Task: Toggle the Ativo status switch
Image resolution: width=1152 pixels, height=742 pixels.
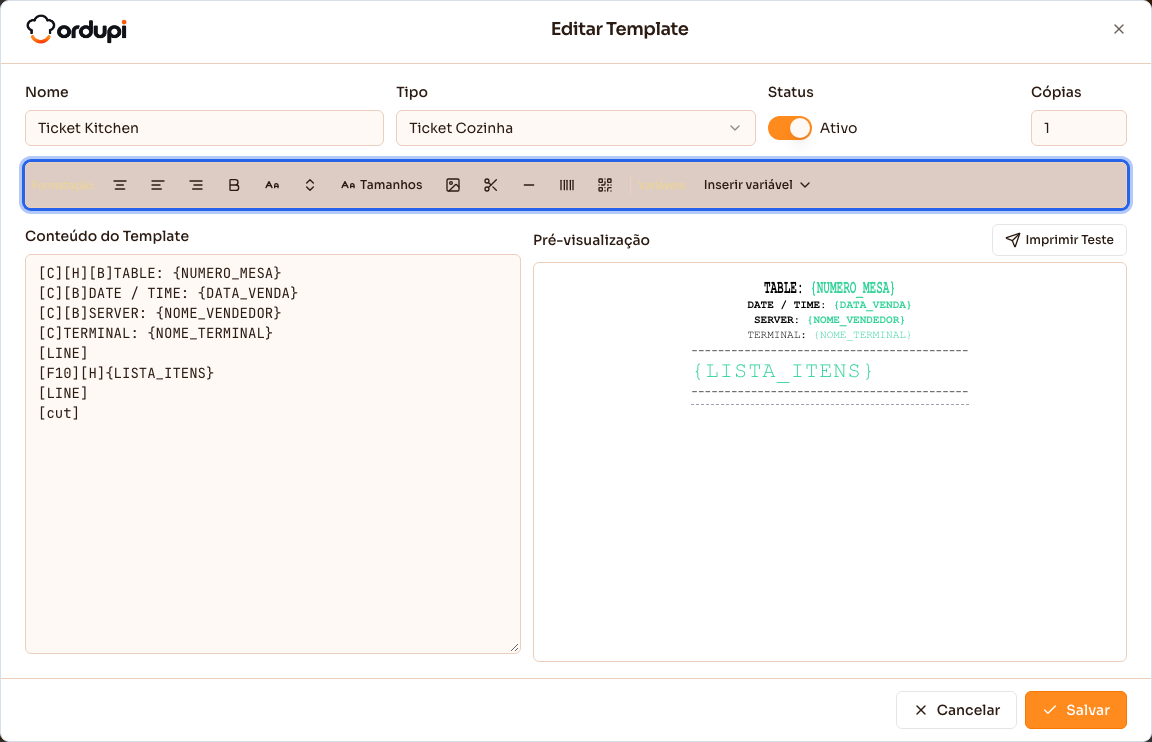Action: [790, 128]
